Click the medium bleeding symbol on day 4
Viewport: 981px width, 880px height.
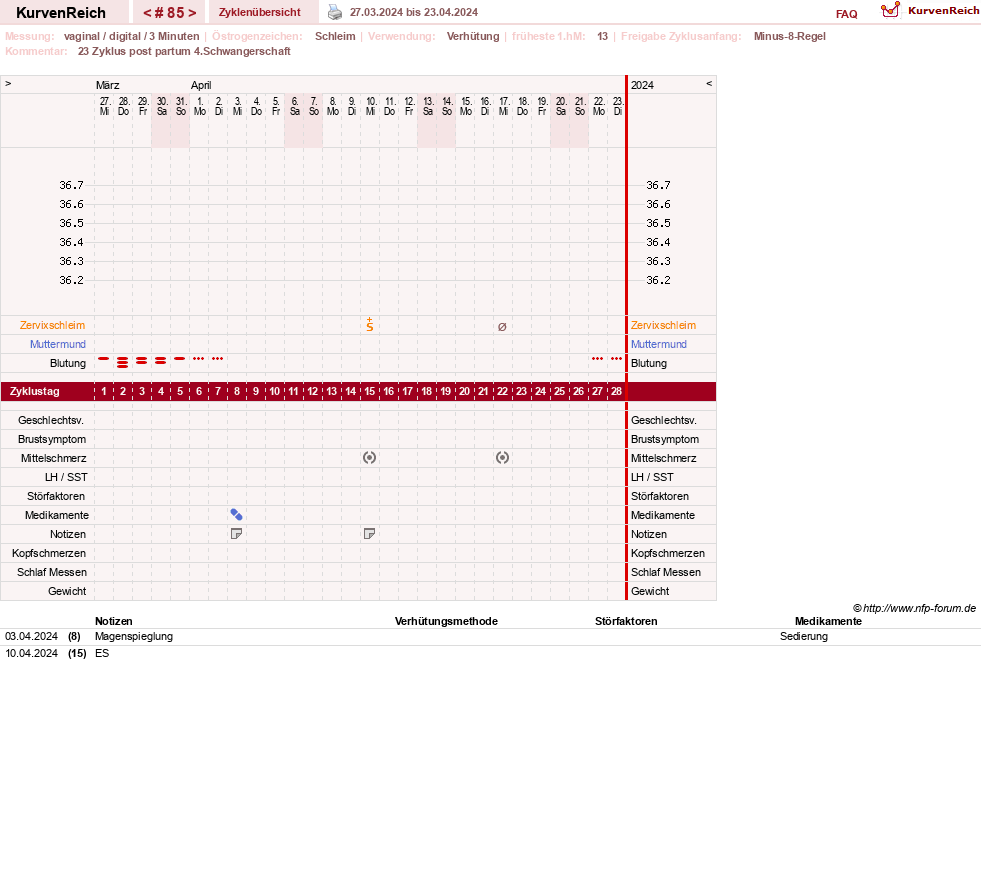pos(161,361)
